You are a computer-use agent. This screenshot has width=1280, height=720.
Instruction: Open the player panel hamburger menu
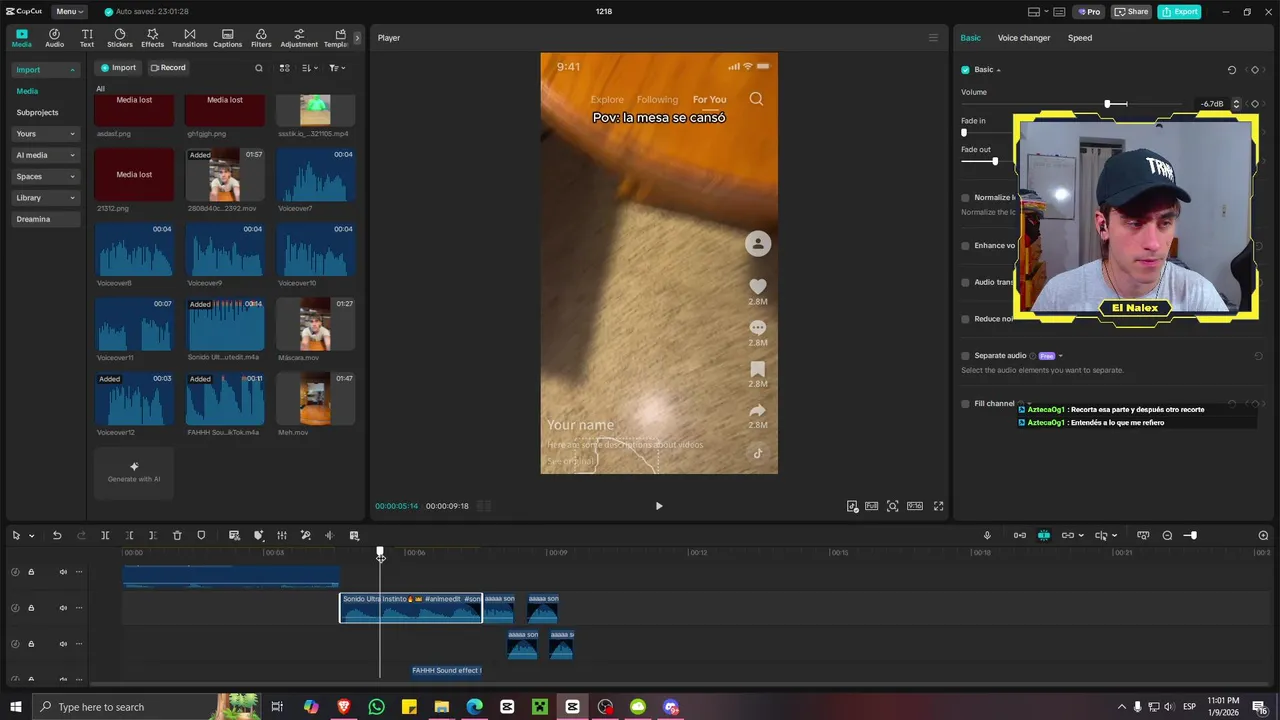[x=933, y=38]
